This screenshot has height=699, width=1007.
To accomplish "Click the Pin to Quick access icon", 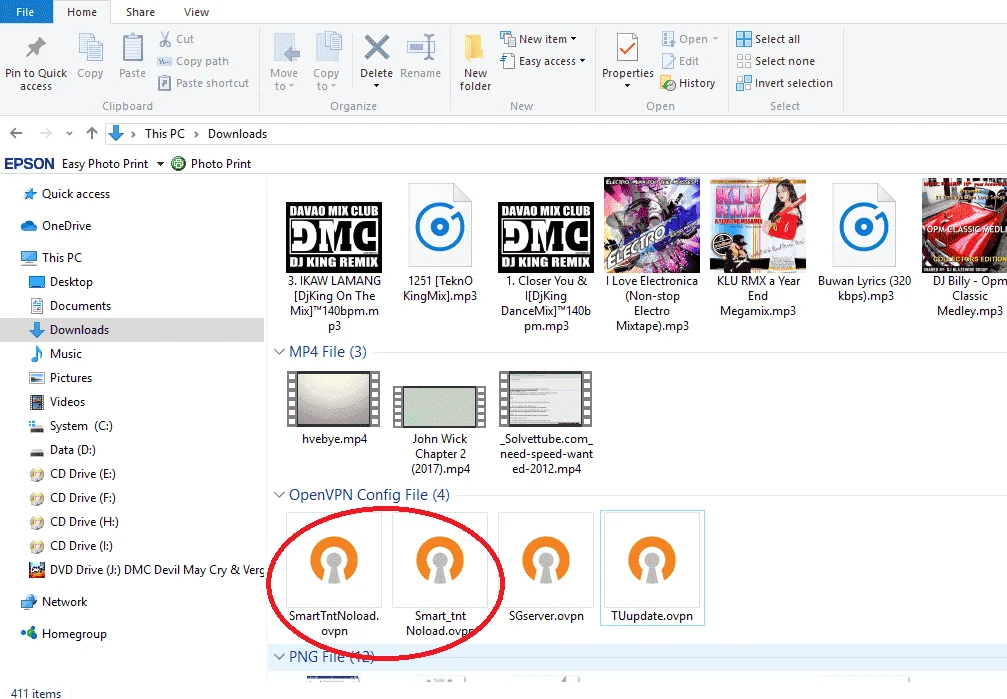I will (x=35, y=48).
